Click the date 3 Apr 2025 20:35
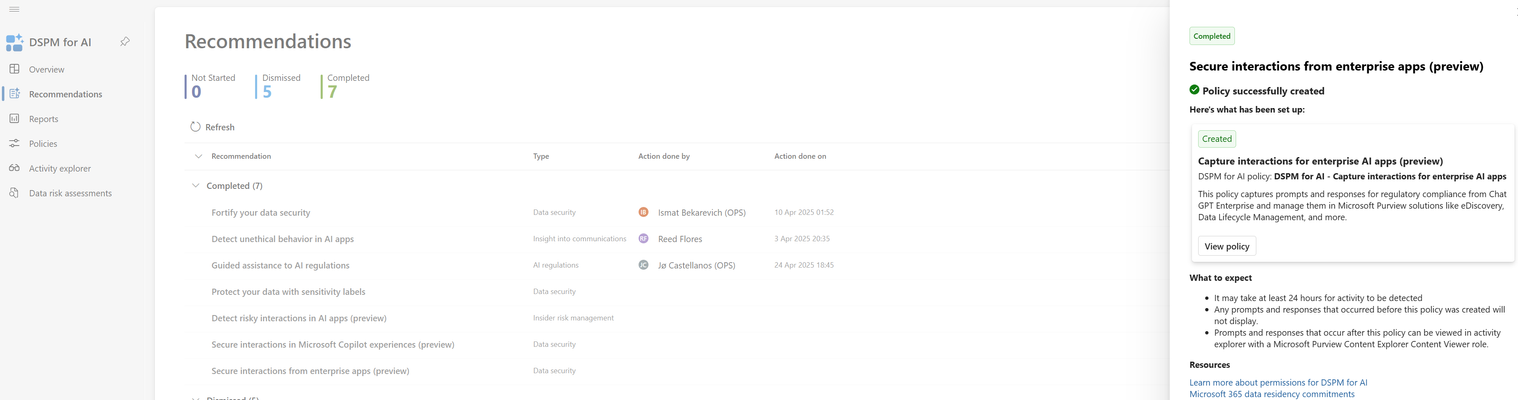The height and width of the screenshot is (400, 1518). coord(802,239)
